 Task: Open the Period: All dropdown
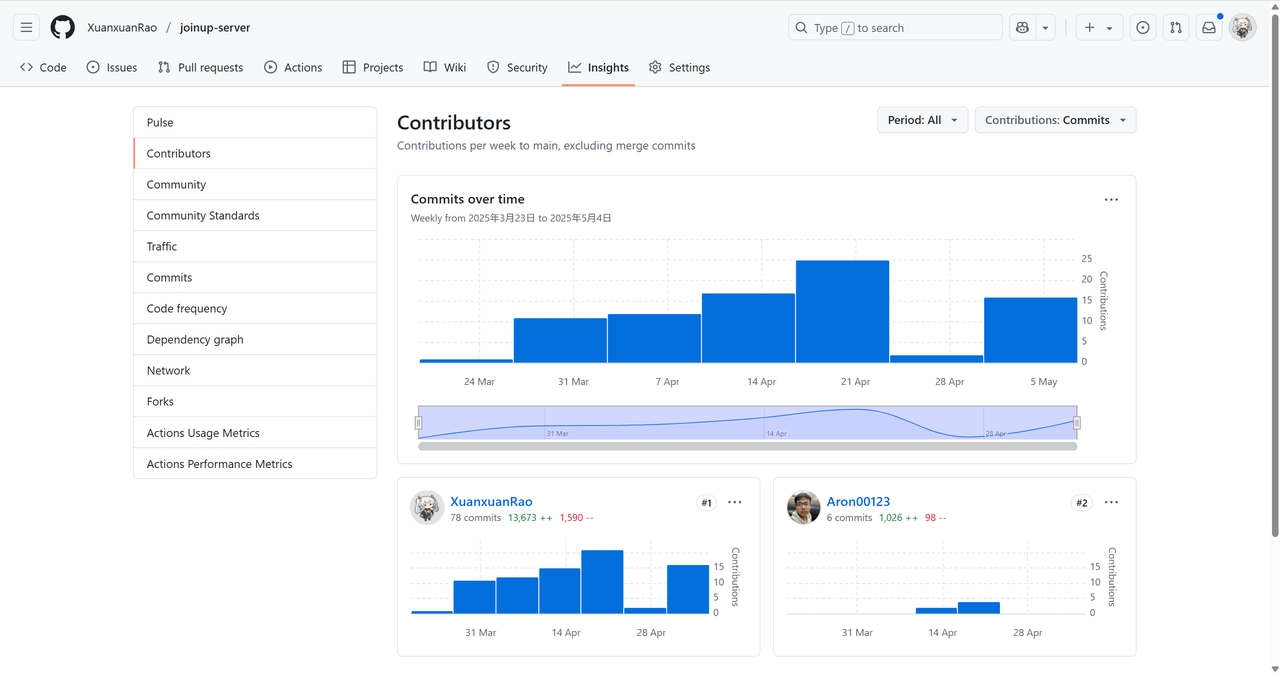(922, 120)
